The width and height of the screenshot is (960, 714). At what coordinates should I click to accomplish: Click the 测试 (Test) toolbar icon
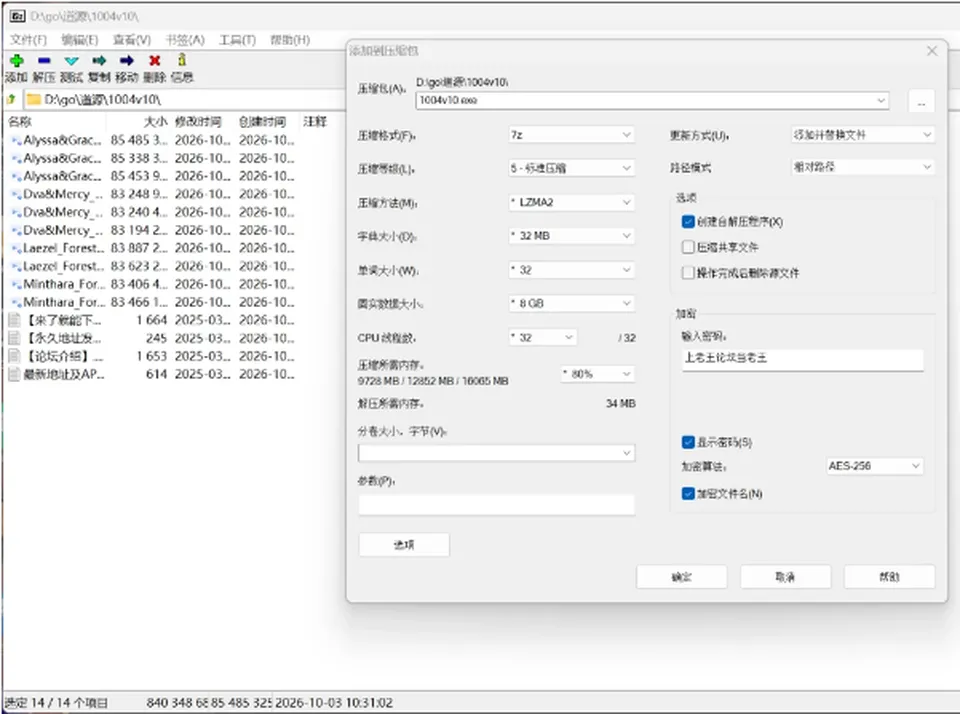coord(72,61)
